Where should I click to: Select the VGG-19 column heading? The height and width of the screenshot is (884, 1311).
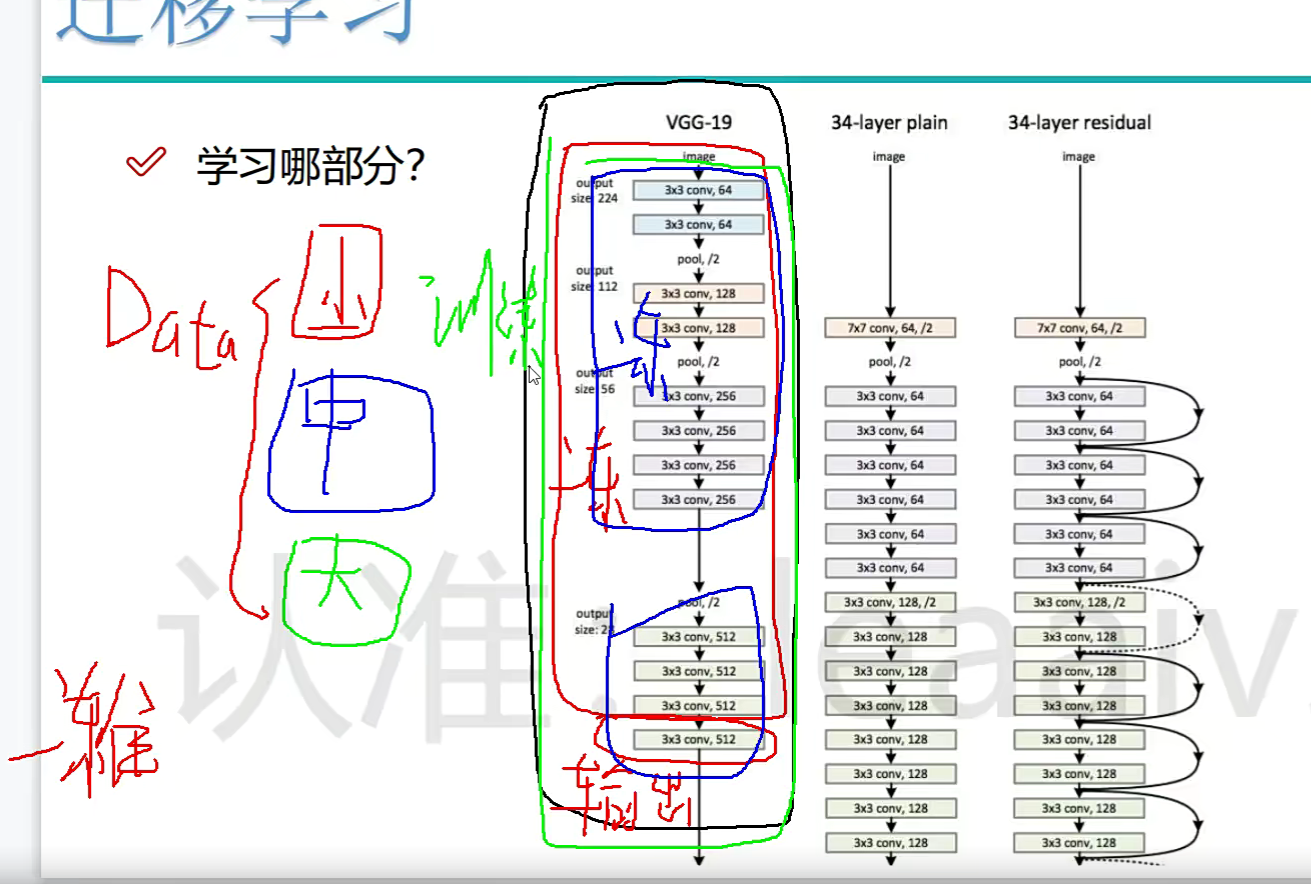pyautogui.click(x=699, y=123)
